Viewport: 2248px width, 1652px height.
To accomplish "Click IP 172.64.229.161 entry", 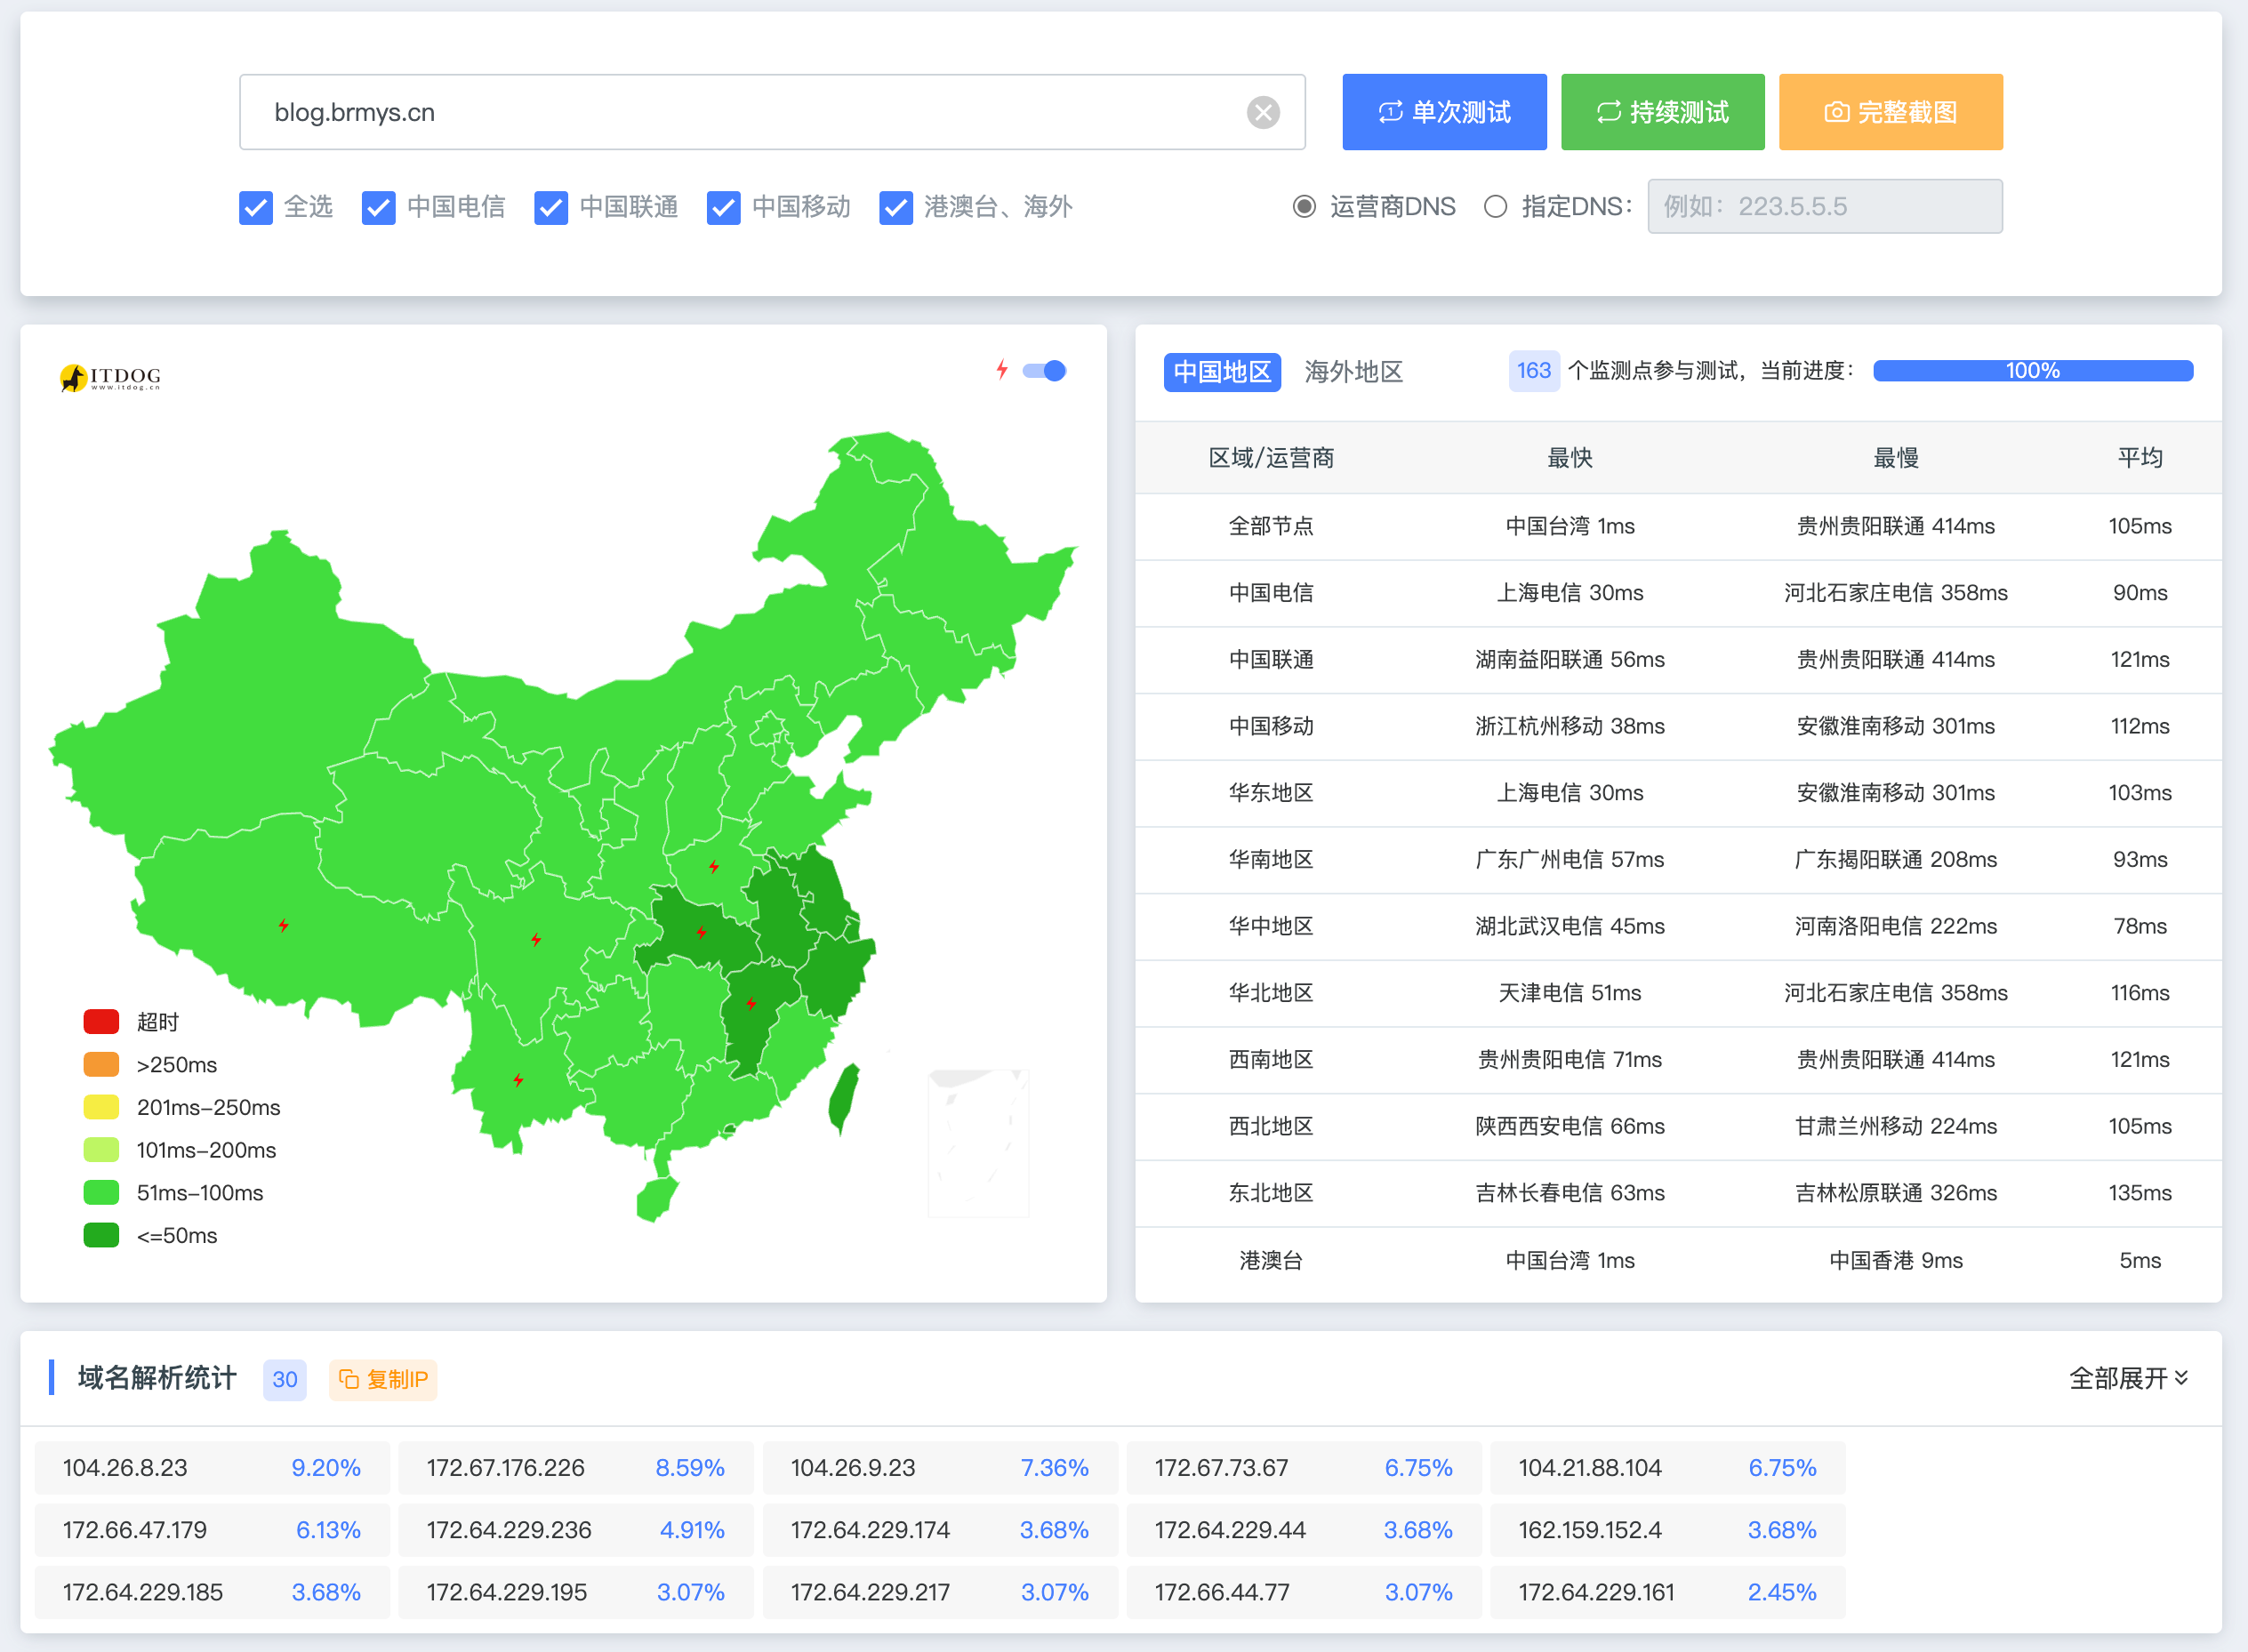I will [x=1668, y=1592].
